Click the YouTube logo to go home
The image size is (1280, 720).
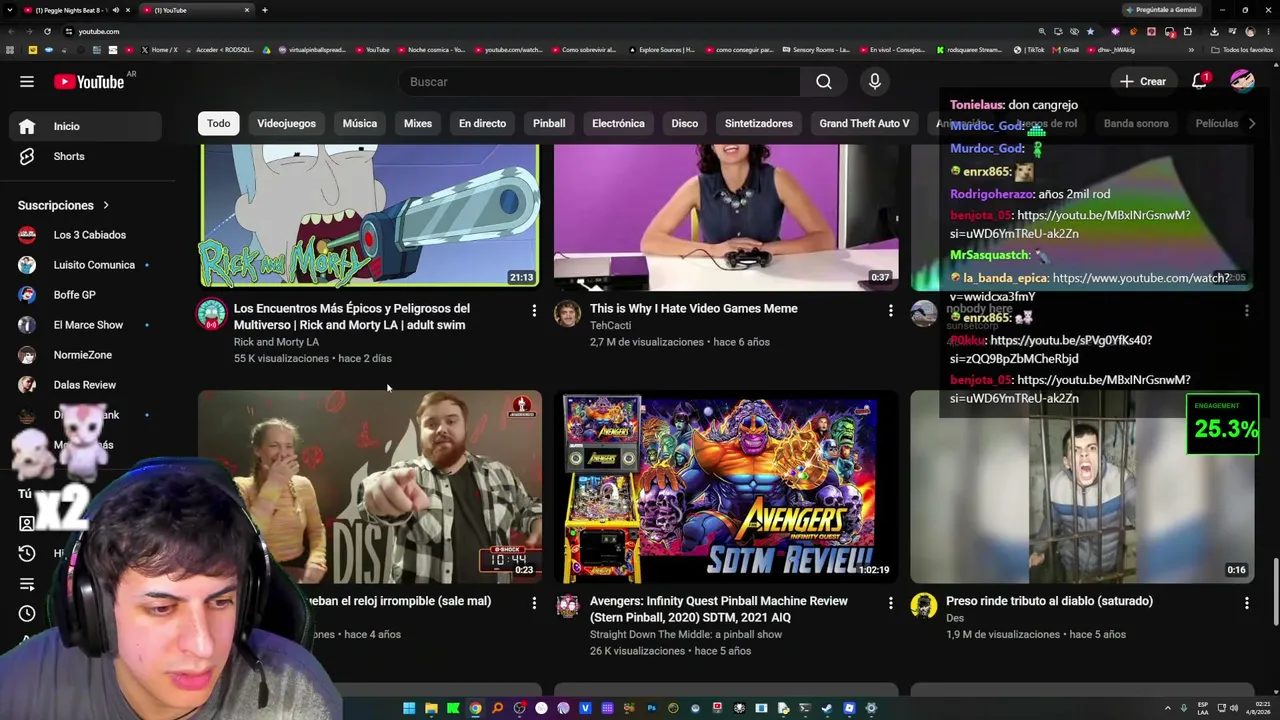[89, 82]
